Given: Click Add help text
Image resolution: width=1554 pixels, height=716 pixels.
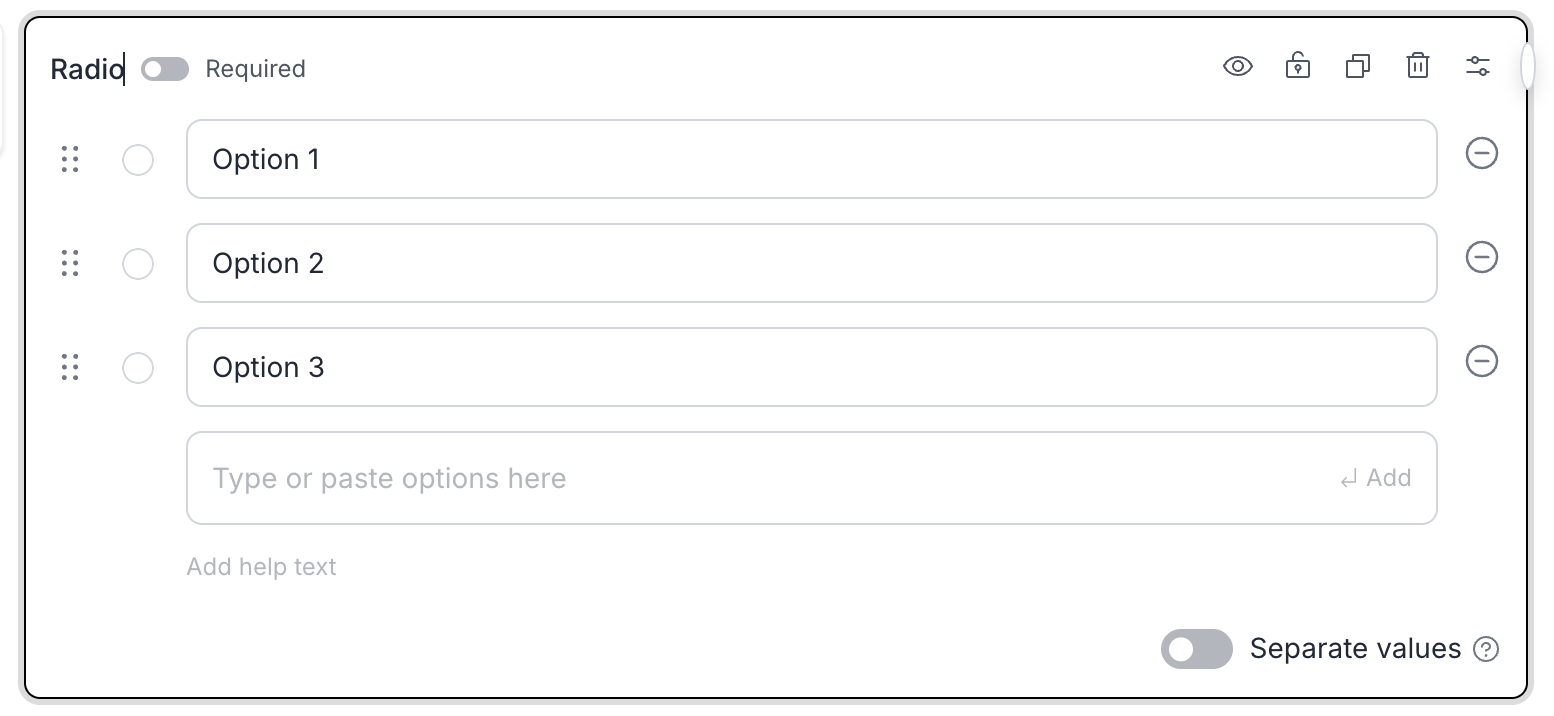Looking at the screenshot, I should [261, 567].
